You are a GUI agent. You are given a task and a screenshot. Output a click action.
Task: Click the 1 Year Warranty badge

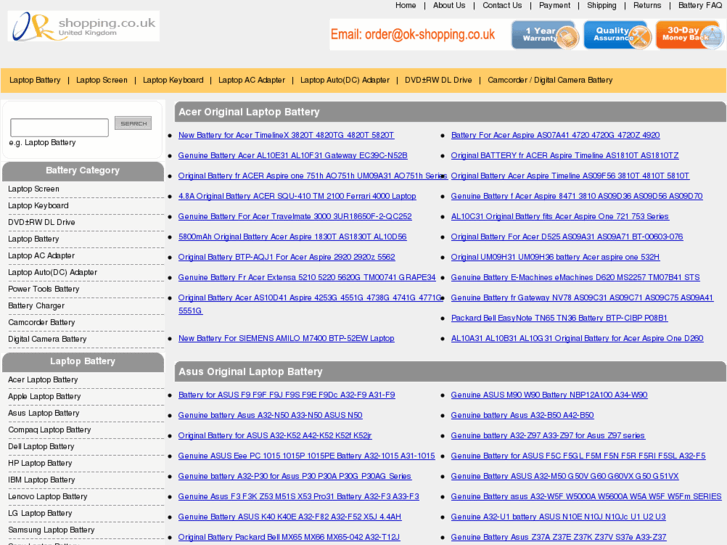545,35
